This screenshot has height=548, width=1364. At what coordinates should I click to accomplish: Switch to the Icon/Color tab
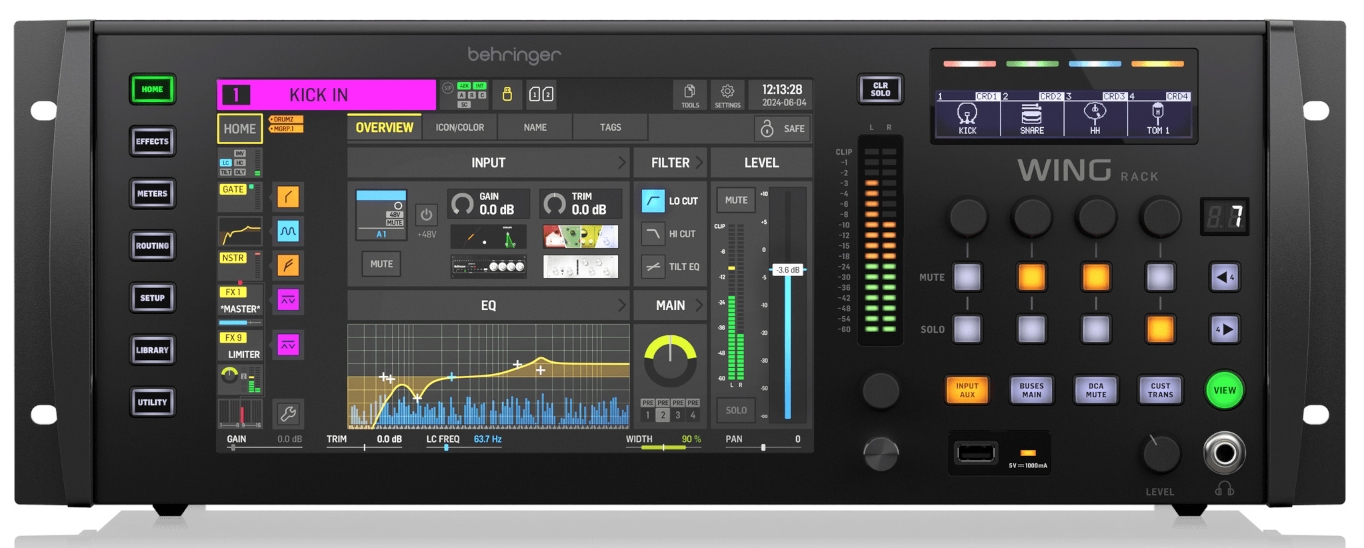(x=459, y=128)
